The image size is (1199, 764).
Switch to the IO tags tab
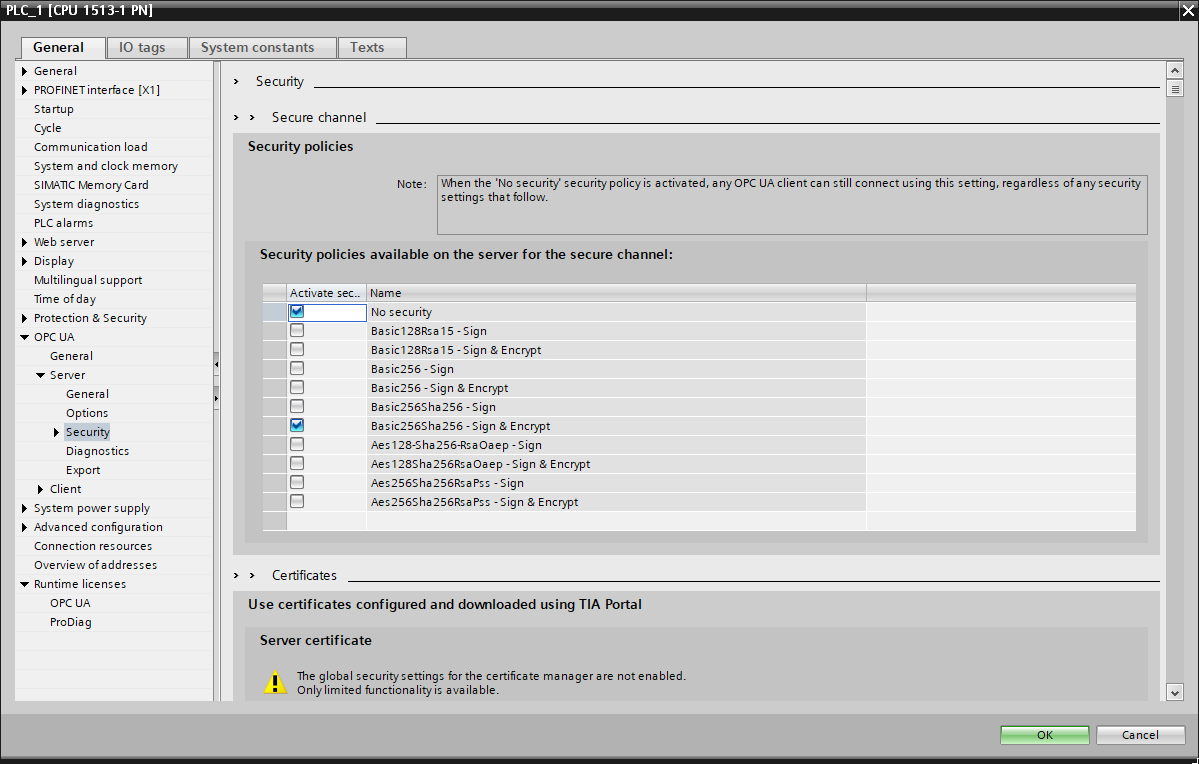(x=148, y=47)
